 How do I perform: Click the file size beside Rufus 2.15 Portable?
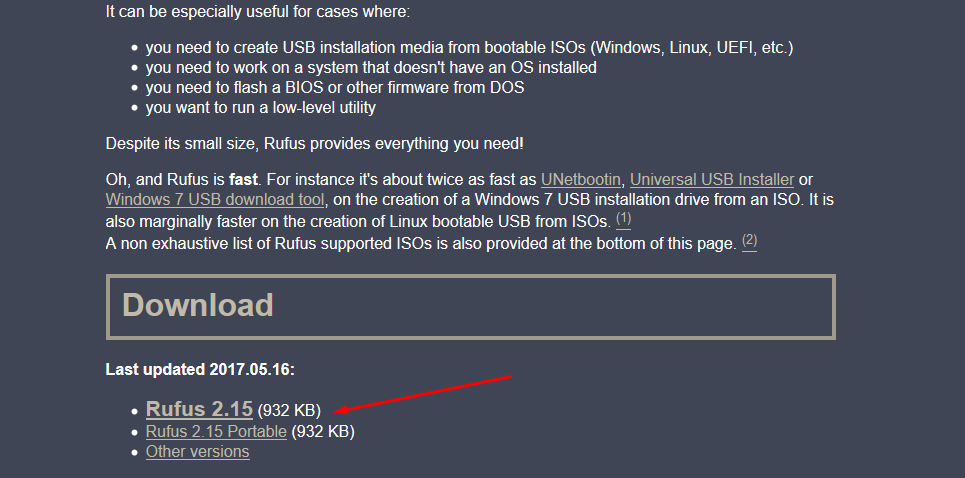(x=323, y=431)
